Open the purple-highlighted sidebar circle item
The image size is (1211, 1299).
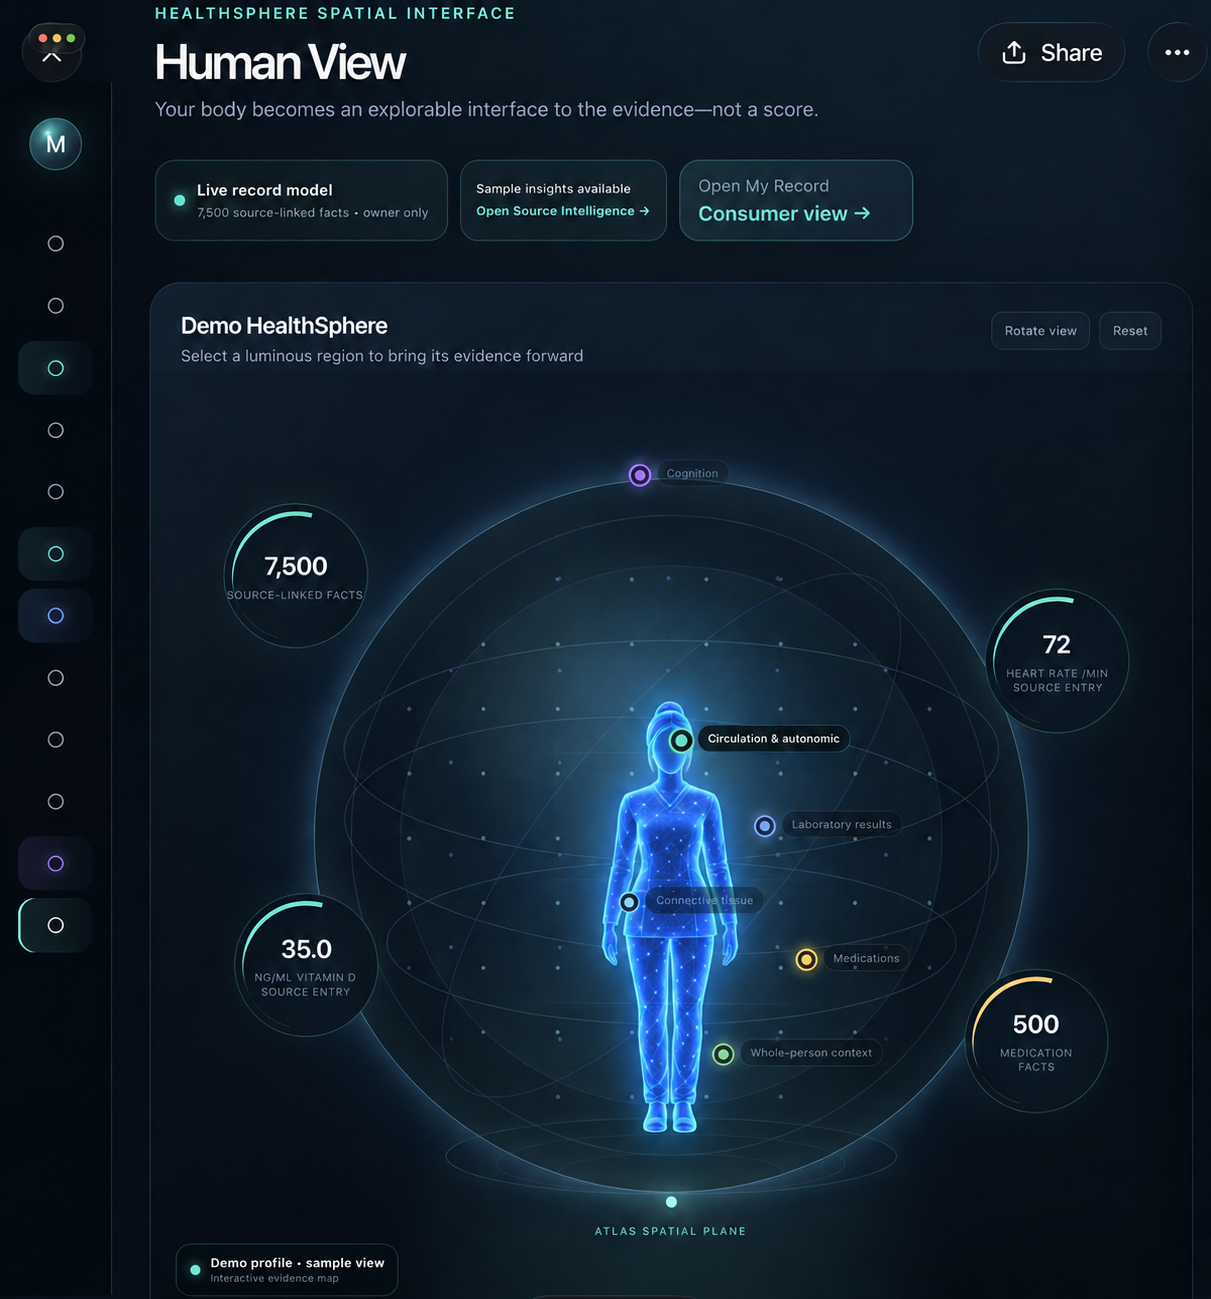[x=56, y=863]
